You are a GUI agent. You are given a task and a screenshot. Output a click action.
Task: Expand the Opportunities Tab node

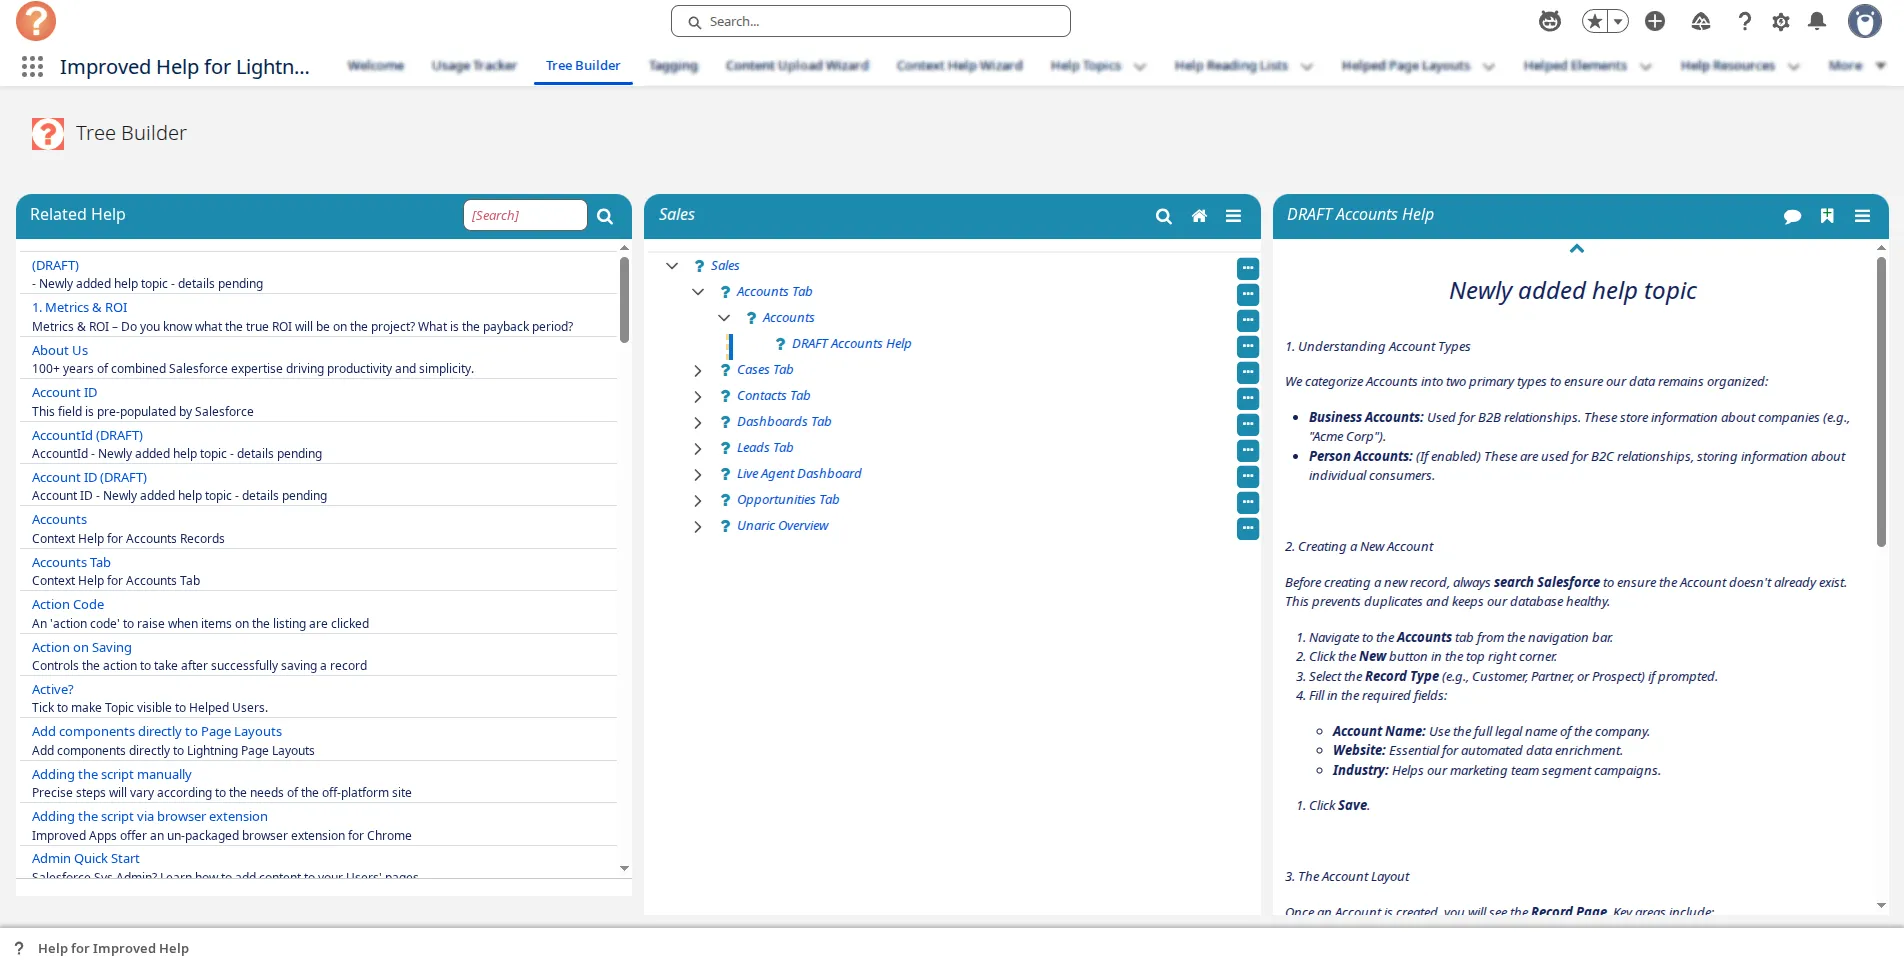tap(698, 501)
